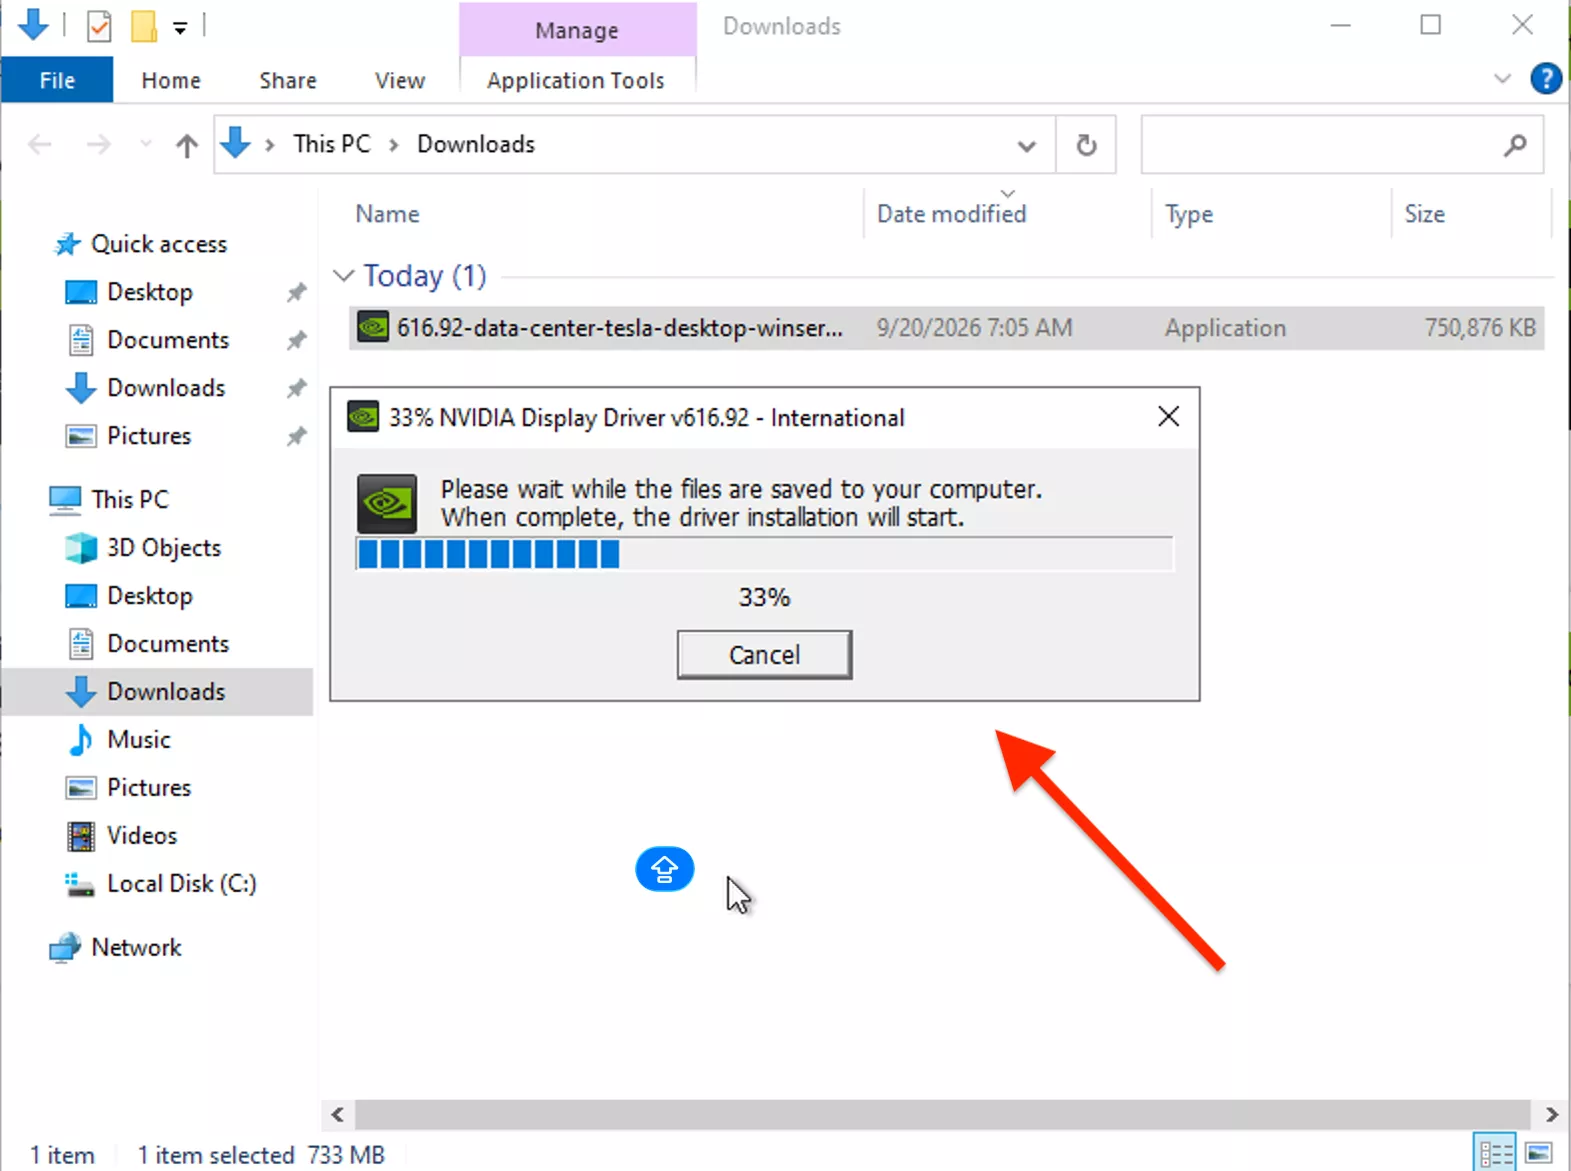The width and height of the screenshot is (1571, 1171).
Task: Click the 750,876 KB size cell
Action: pyautogui.click(x=1480, y=328)
